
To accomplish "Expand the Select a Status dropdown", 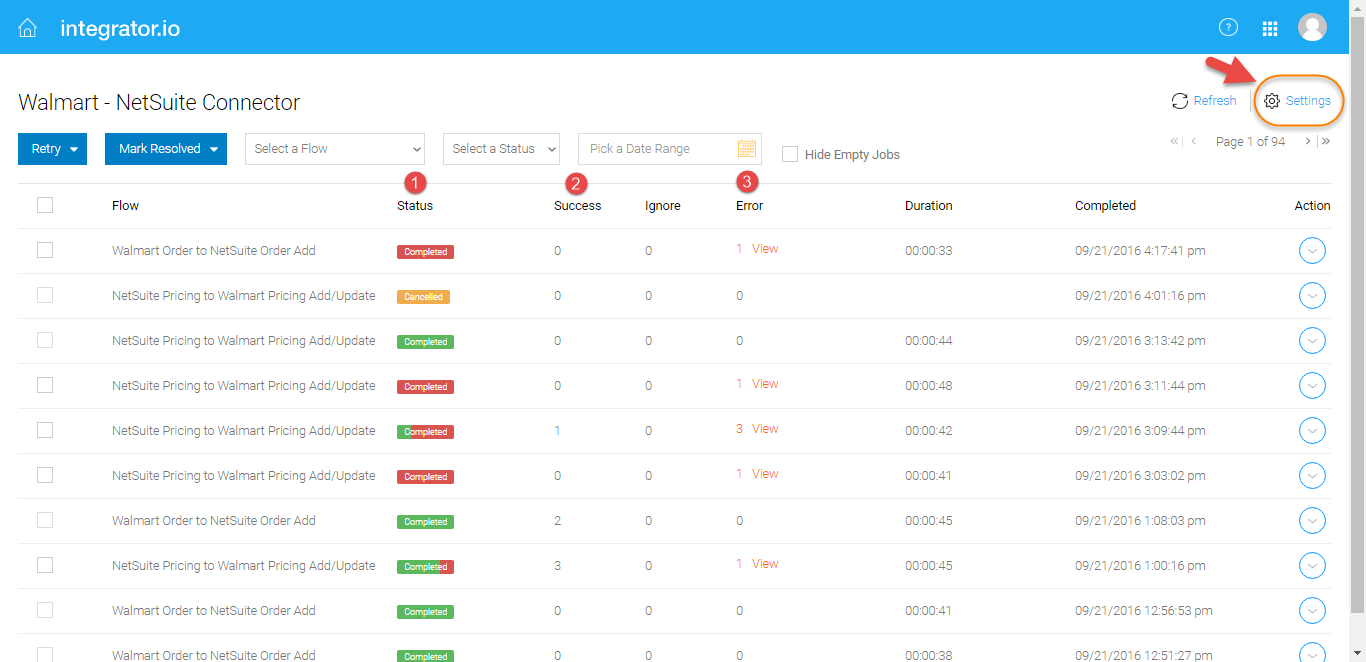I will 501,149.
